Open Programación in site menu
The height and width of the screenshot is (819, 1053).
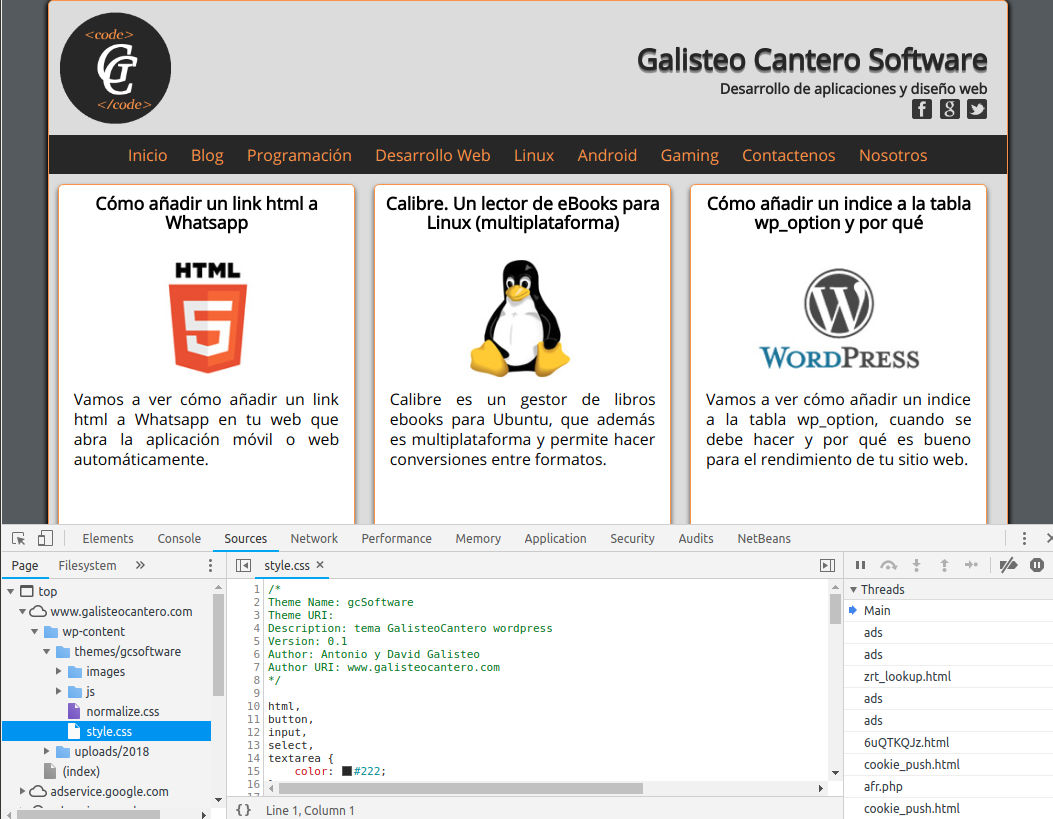[x=299, y=155]
